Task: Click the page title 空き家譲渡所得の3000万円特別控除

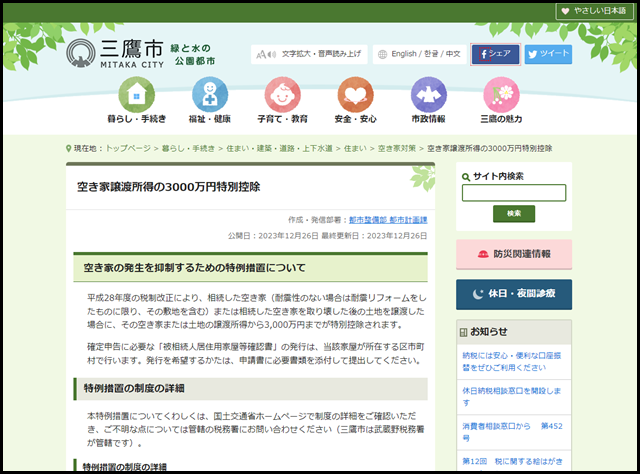Action: pos(169,187)
